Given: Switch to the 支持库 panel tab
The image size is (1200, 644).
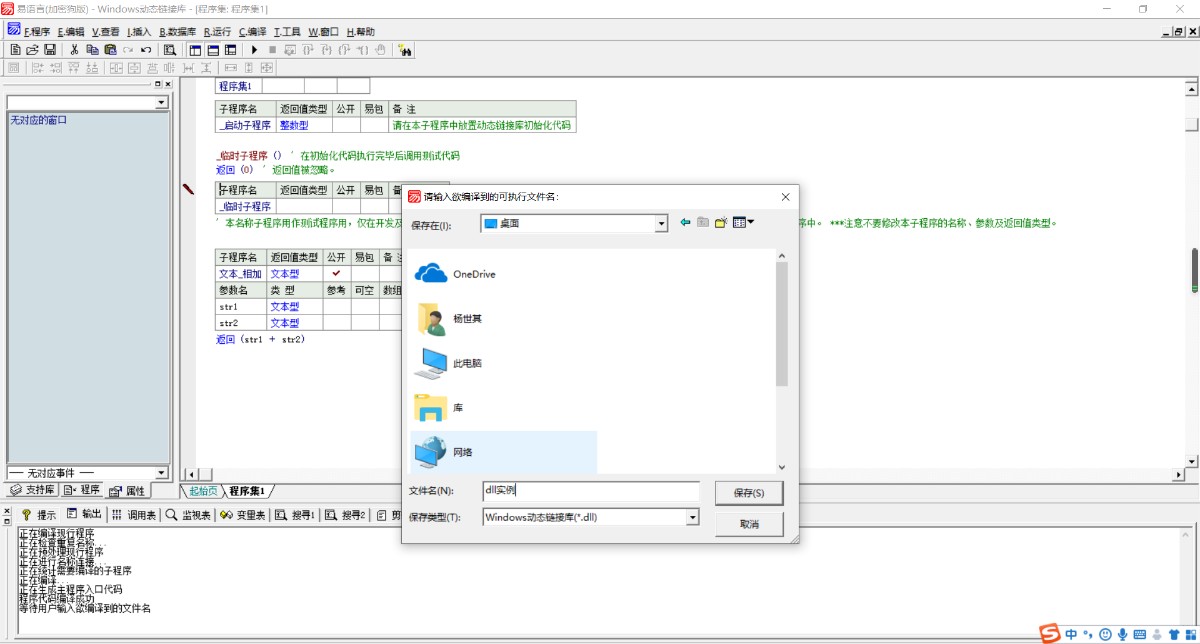Looking at the screenshot, I should [33, 490].
